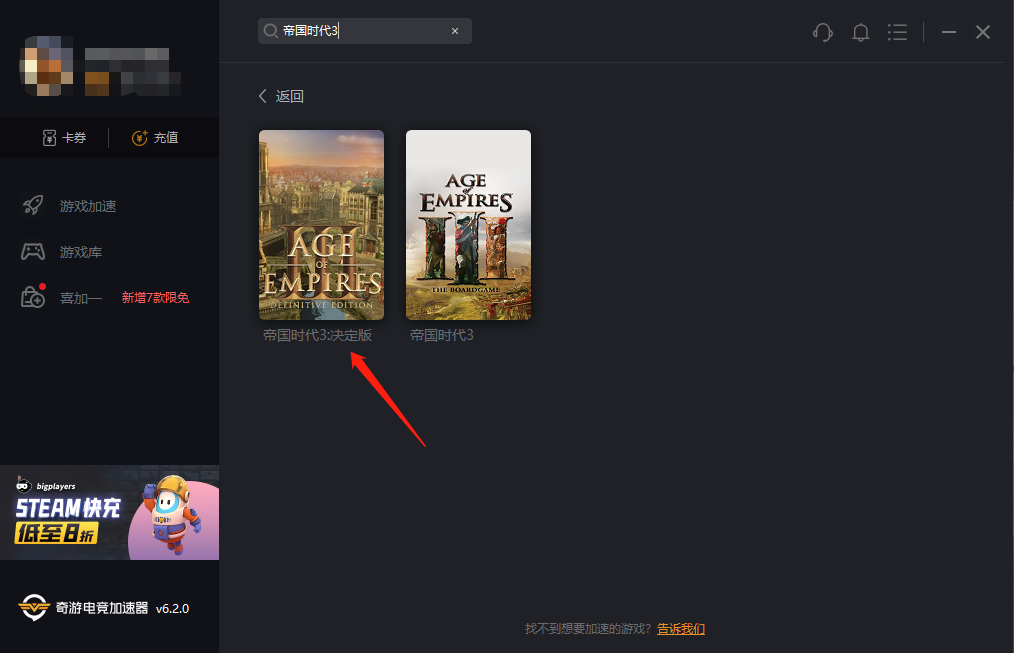Open the Age of Empires III Definitive Edition cover
This screenshot has height=653, width=1014.
(321, 225)
